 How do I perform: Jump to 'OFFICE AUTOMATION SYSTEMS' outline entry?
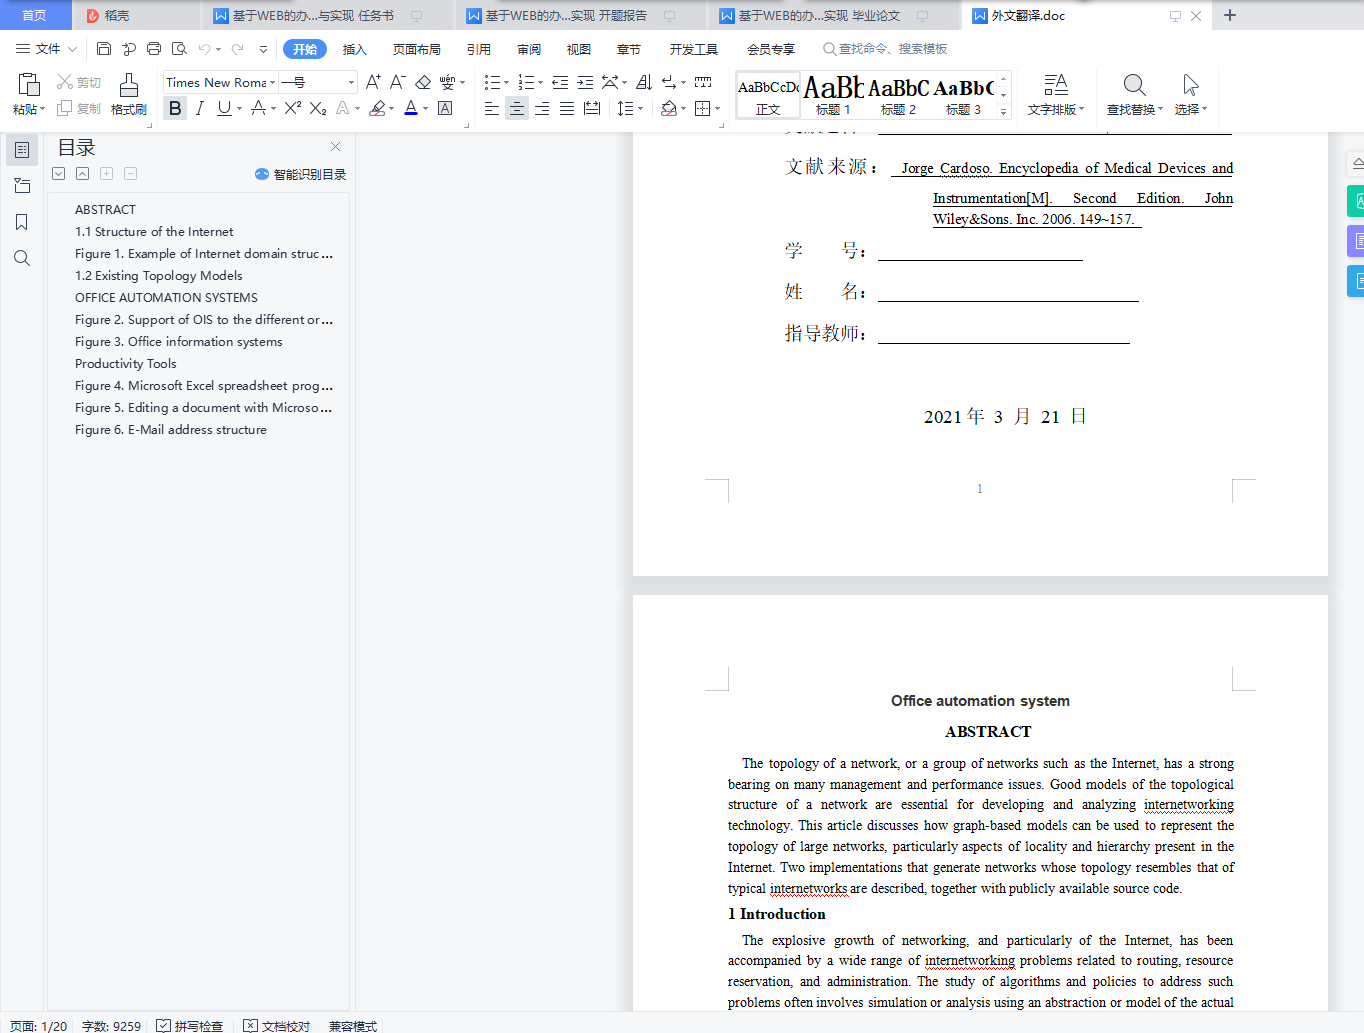[x=166, y=298]
